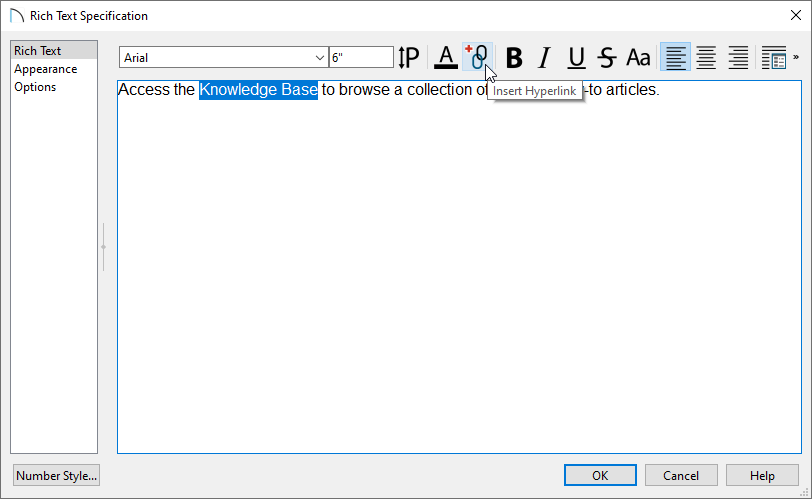Click the dialog's title bar app icon
812x499 pixels.
point(17,16)
